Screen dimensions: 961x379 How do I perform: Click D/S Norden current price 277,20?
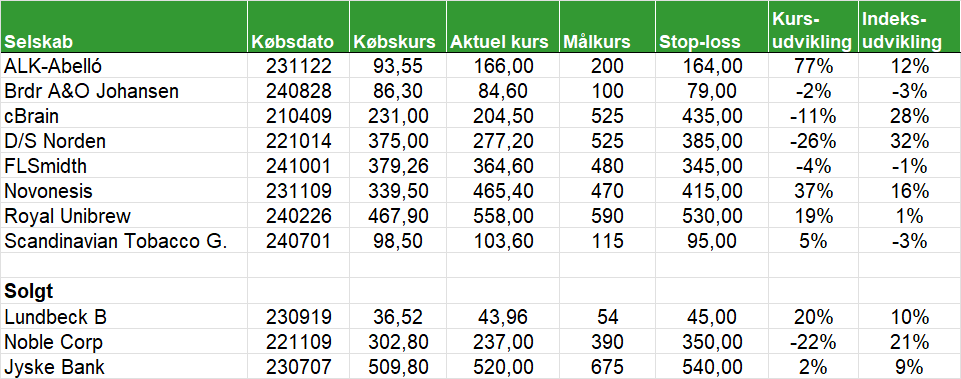503,141
